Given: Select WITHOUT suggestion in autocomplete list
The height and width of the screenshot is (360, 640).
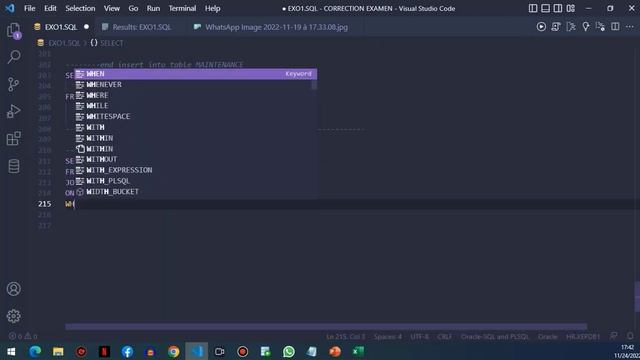Looking at the screenshot, I should [x=196, y=159].
